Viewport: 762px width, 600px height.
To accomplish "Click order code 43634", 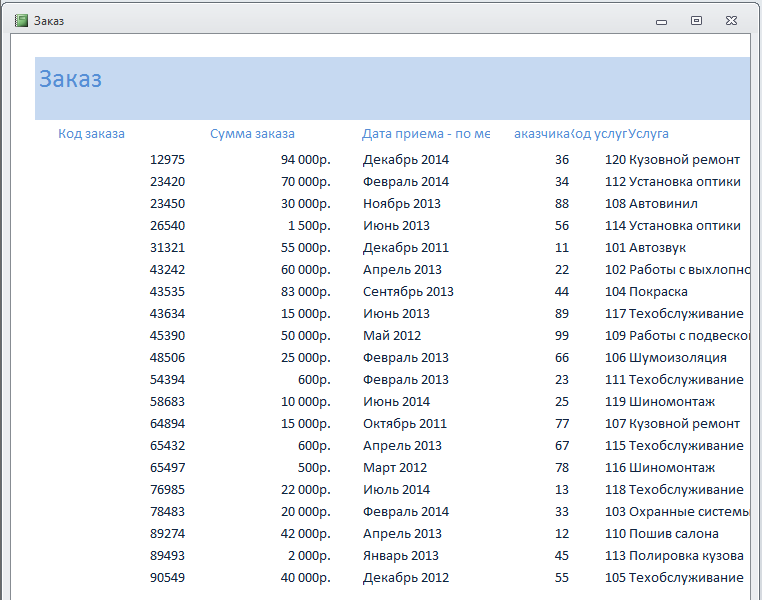I will click(x=167, y=314).
